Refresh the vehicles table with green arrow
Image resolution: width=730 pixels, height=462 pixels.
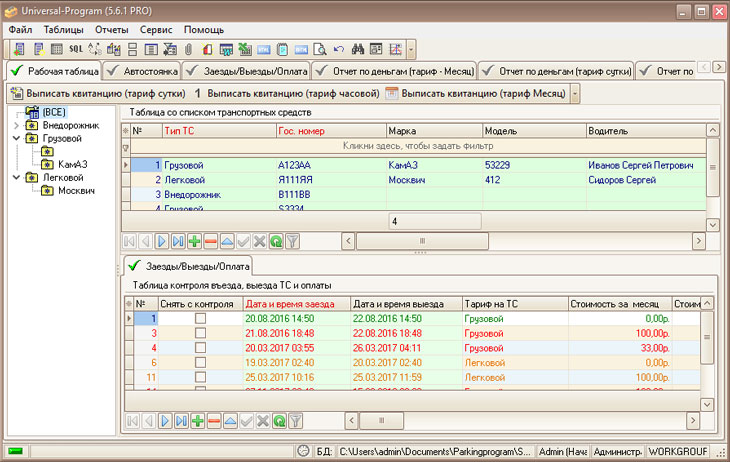(275, 241)
